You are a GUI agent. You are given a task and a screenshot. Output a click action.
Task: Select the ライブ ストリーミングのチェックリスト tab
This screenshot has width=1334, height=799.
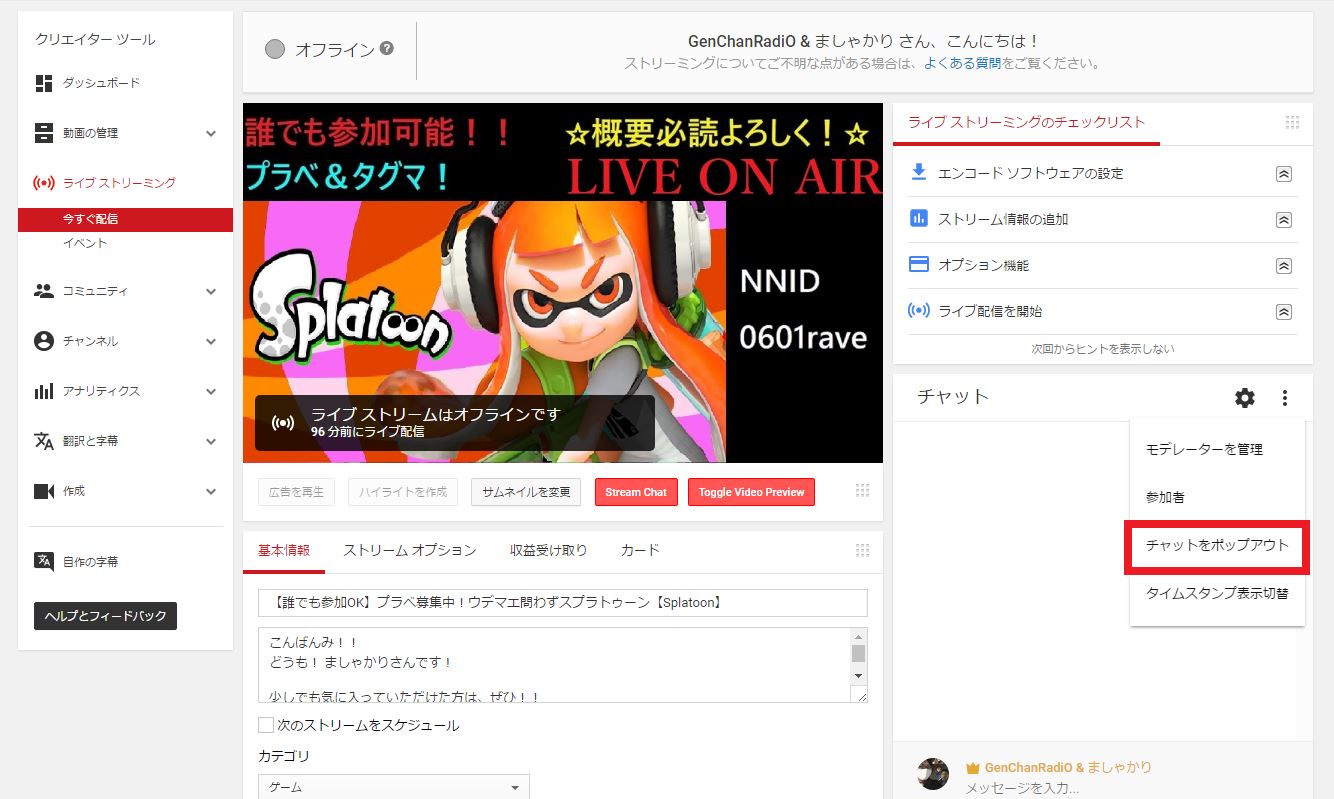(1026, 123)
